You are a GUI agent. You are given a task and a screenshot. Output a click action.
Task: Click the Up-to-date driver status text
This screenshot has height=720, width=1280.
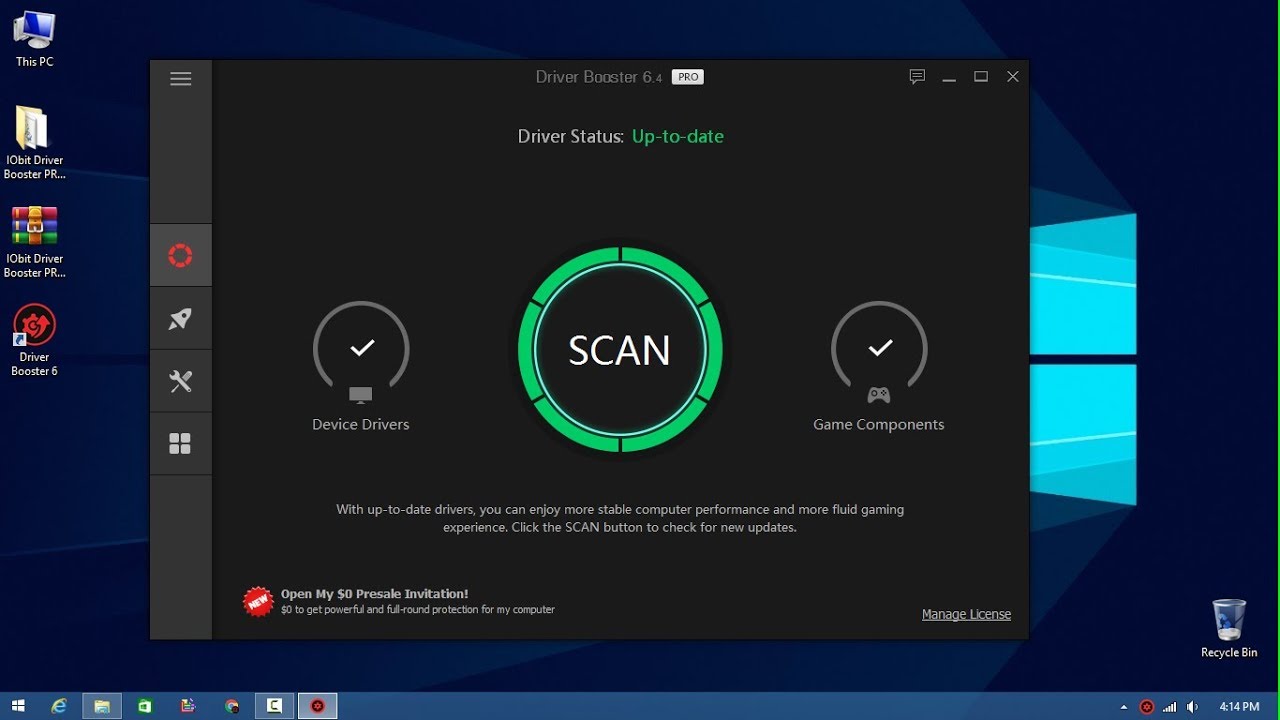point(678,137)
